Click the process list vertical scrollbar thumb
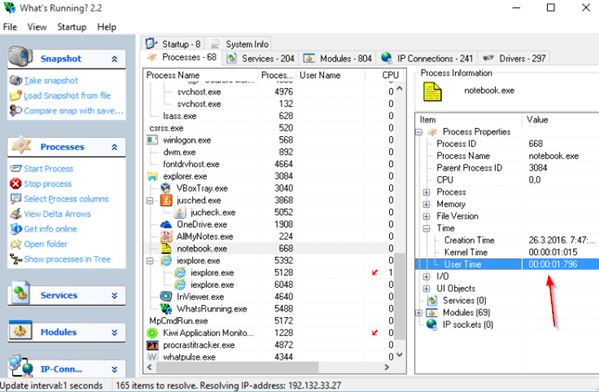599x392 pixels. pyautogui.click(x=399, y=295)
